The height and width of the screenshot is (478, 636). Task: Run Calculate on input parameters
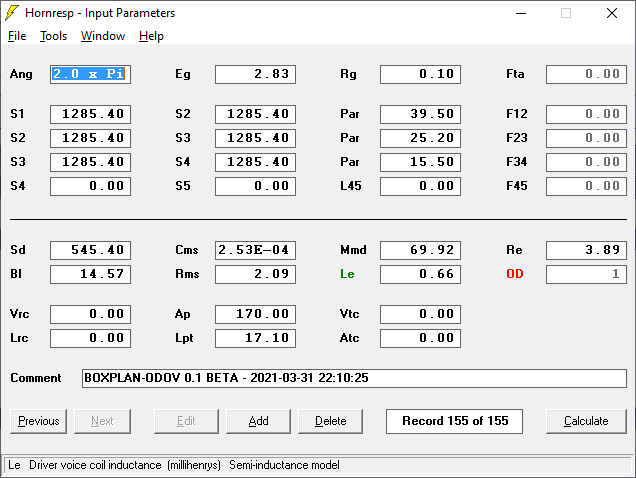[x=586, y=421]
